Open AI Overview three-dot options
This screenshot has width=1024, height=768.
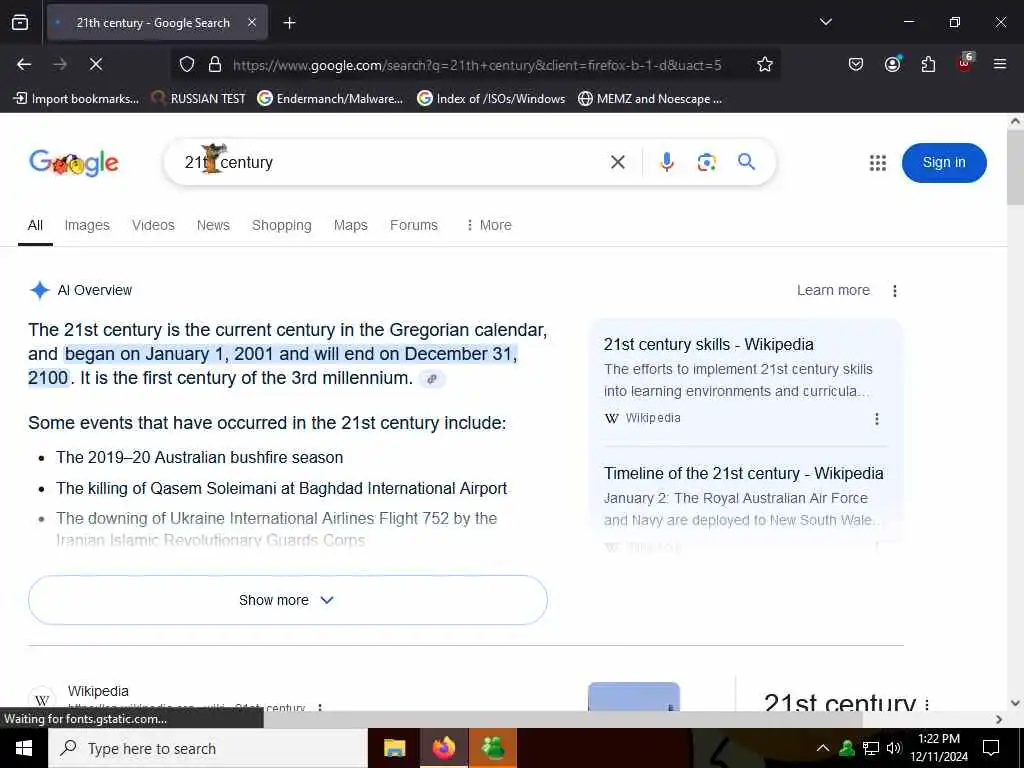(x=895, y=291)
